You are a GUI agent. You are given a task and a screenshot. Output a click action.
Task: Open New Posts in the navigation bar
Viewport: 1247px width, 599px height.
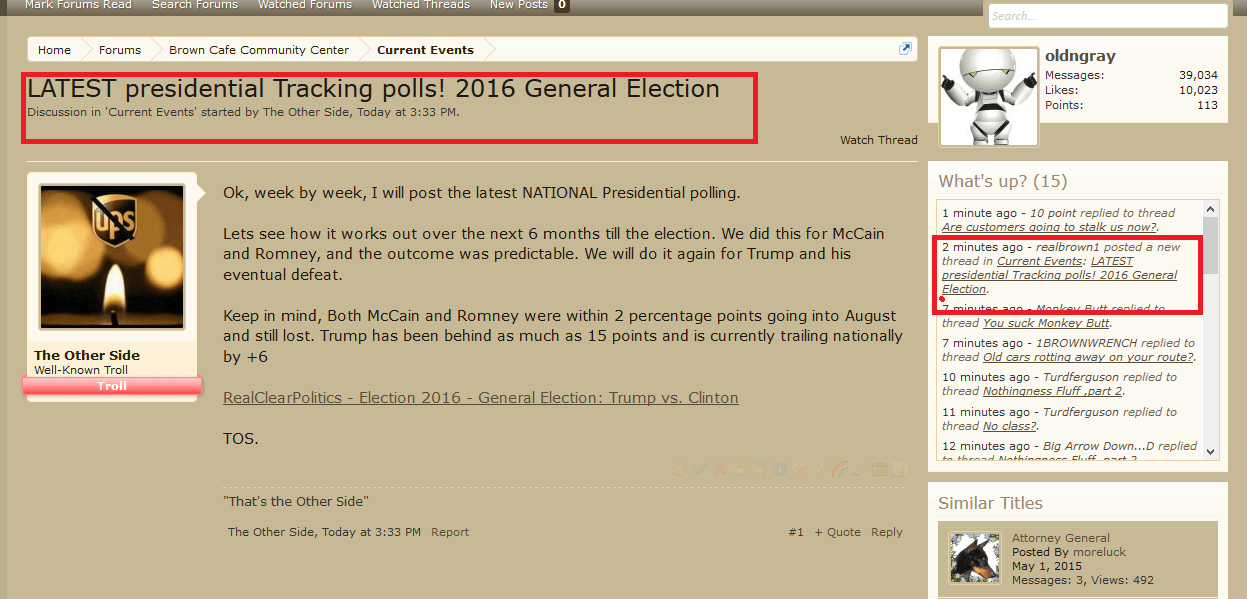[x=519, y=5]
